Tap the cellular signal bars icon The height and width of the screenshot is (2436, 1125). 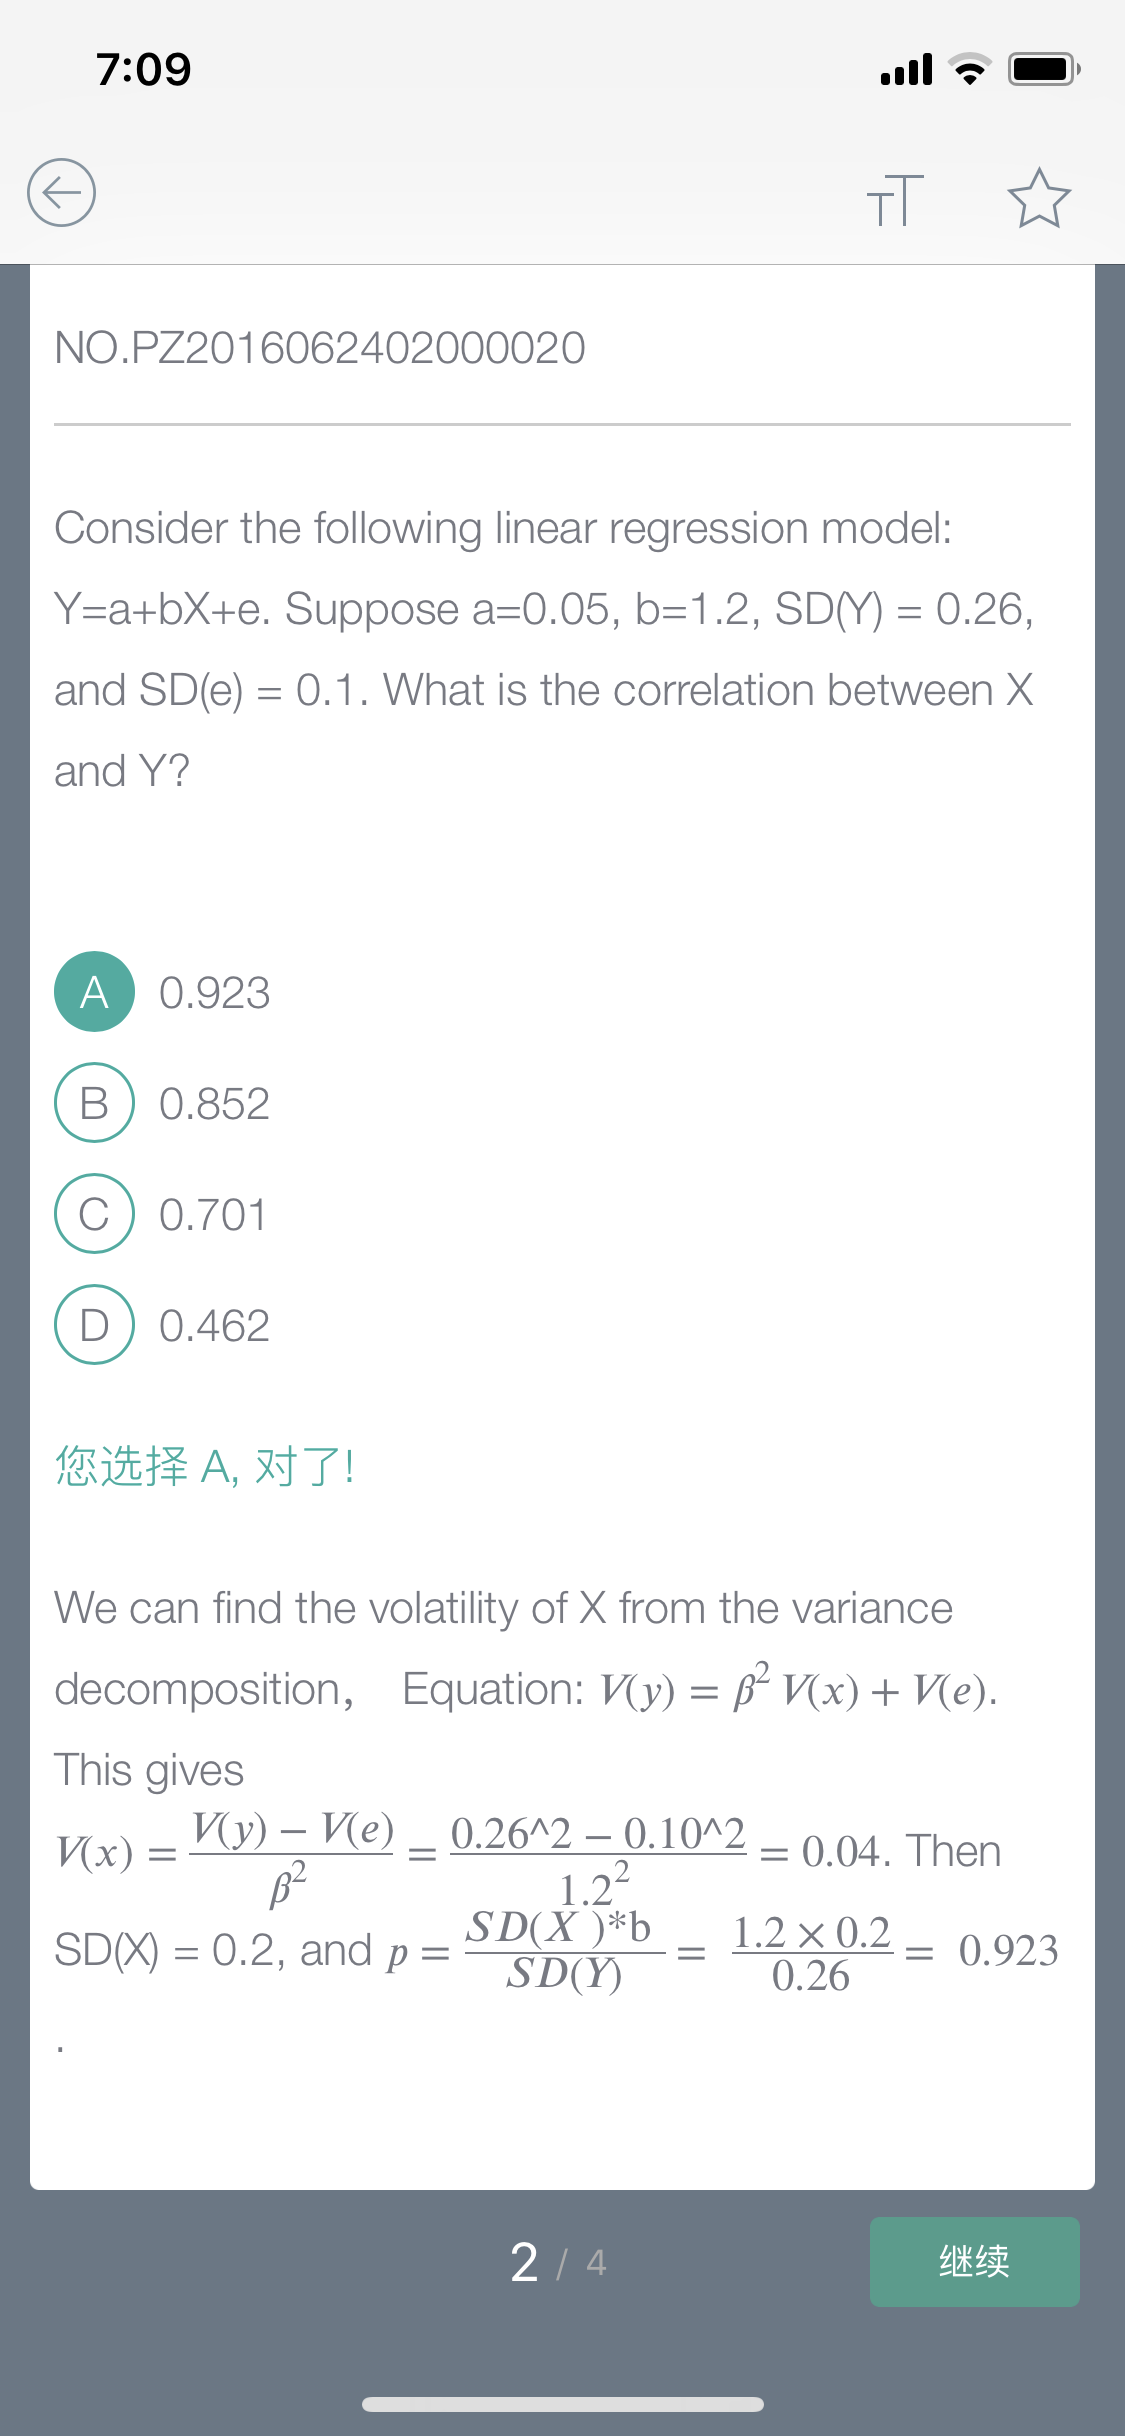[906, 69]
